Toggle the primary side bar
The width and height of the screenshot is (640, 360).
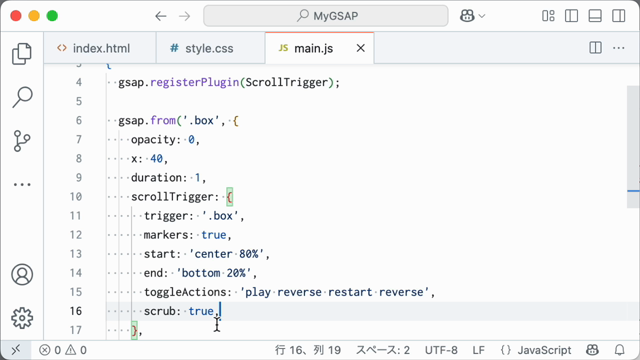pyautogui.click(x=571, y=16)
